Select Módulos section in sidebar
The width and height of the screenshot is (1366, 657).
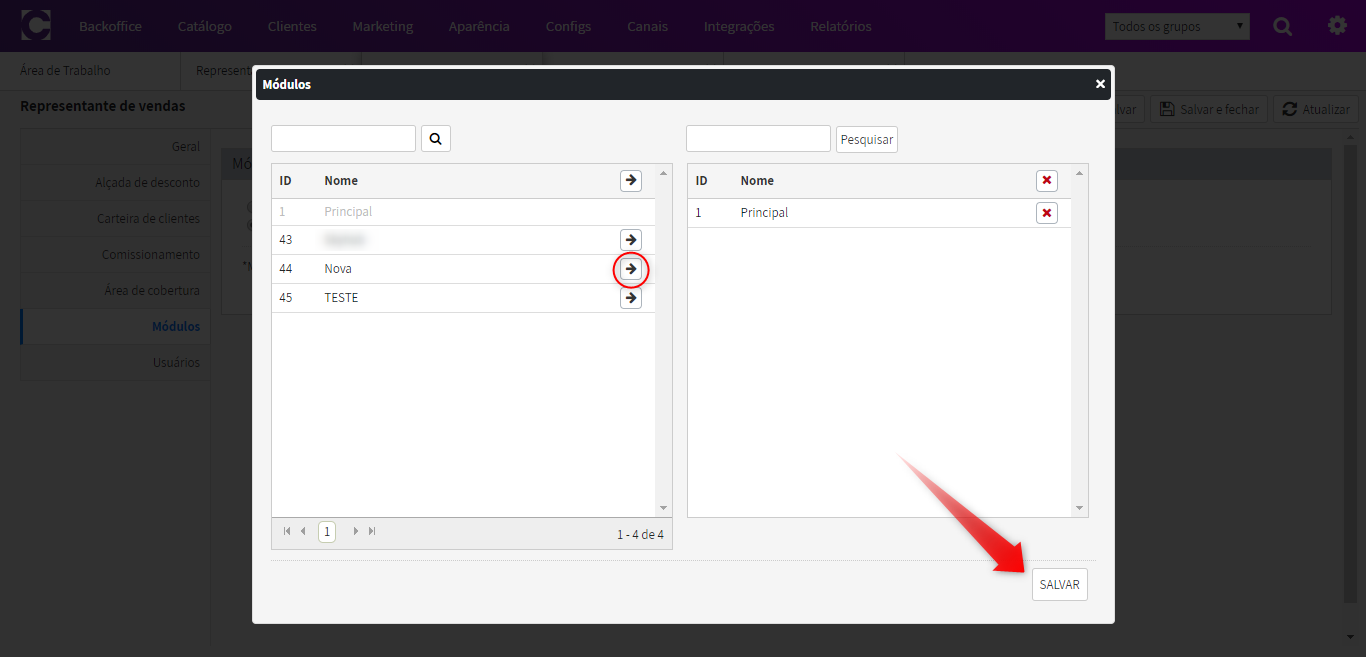[x=115, y=326]
